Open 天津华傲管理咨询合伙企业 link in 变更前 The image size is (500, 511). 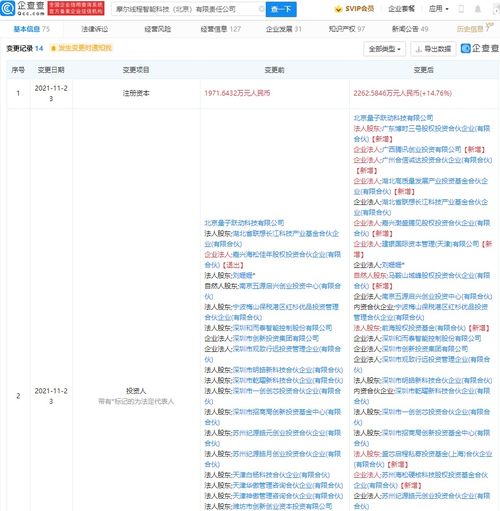pyautogui.click(x=287, y=485)
